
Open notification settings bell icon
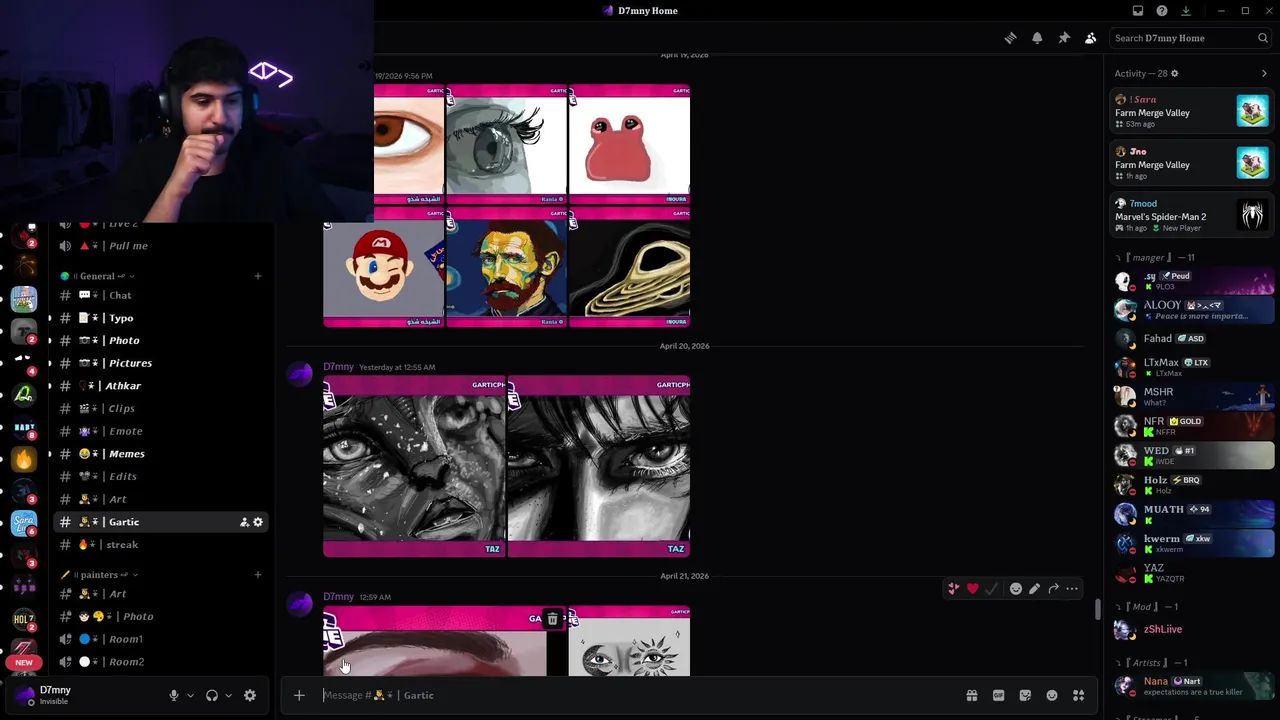point(1037,38)
